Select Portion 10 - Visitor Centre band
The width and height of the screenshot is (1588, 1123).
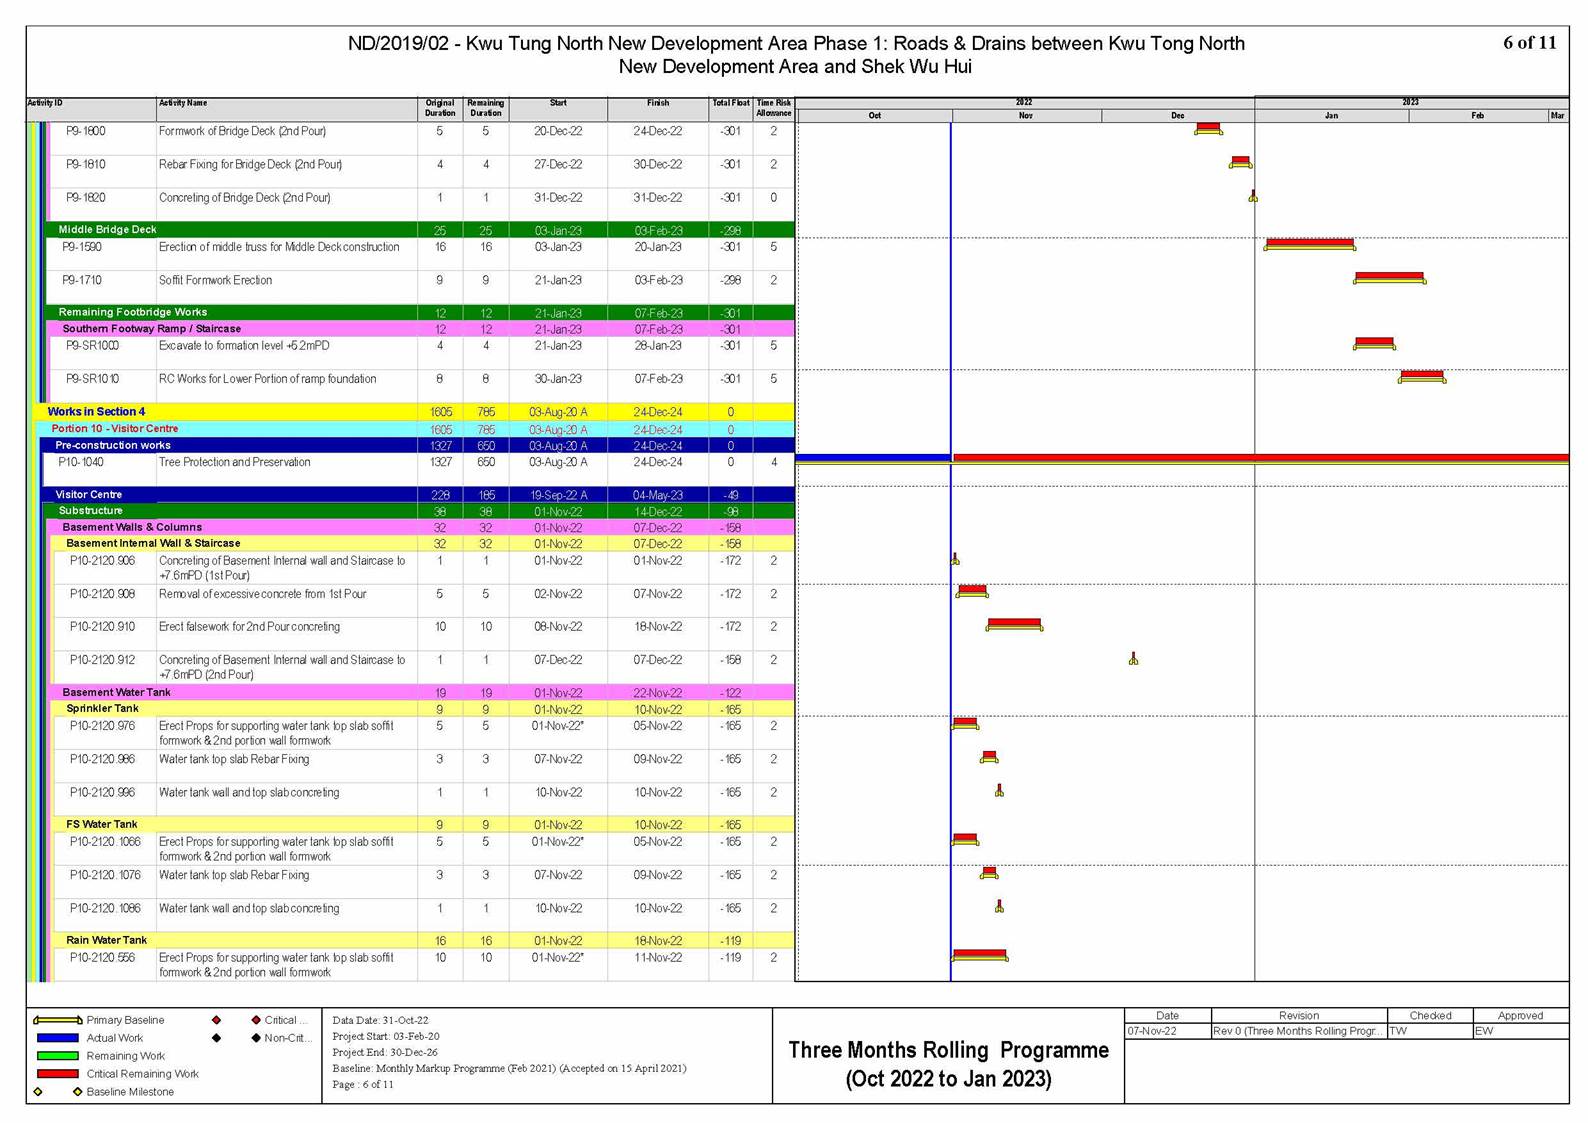(x=416, y=429)
